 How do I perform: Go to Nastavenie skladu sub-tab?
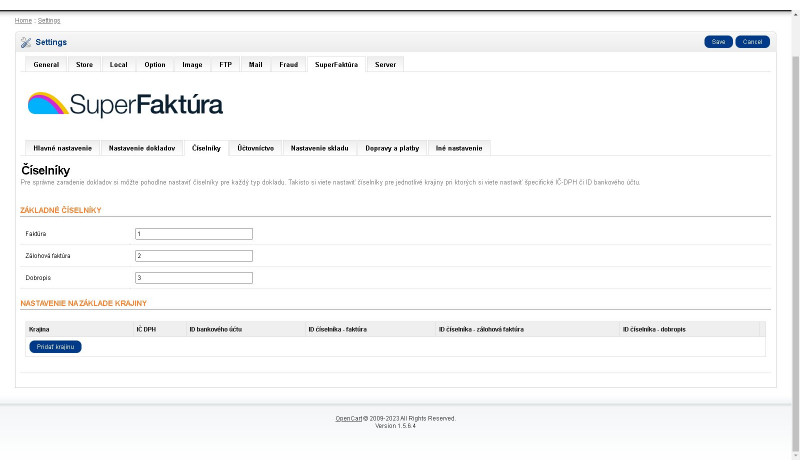tap(319, 149)
